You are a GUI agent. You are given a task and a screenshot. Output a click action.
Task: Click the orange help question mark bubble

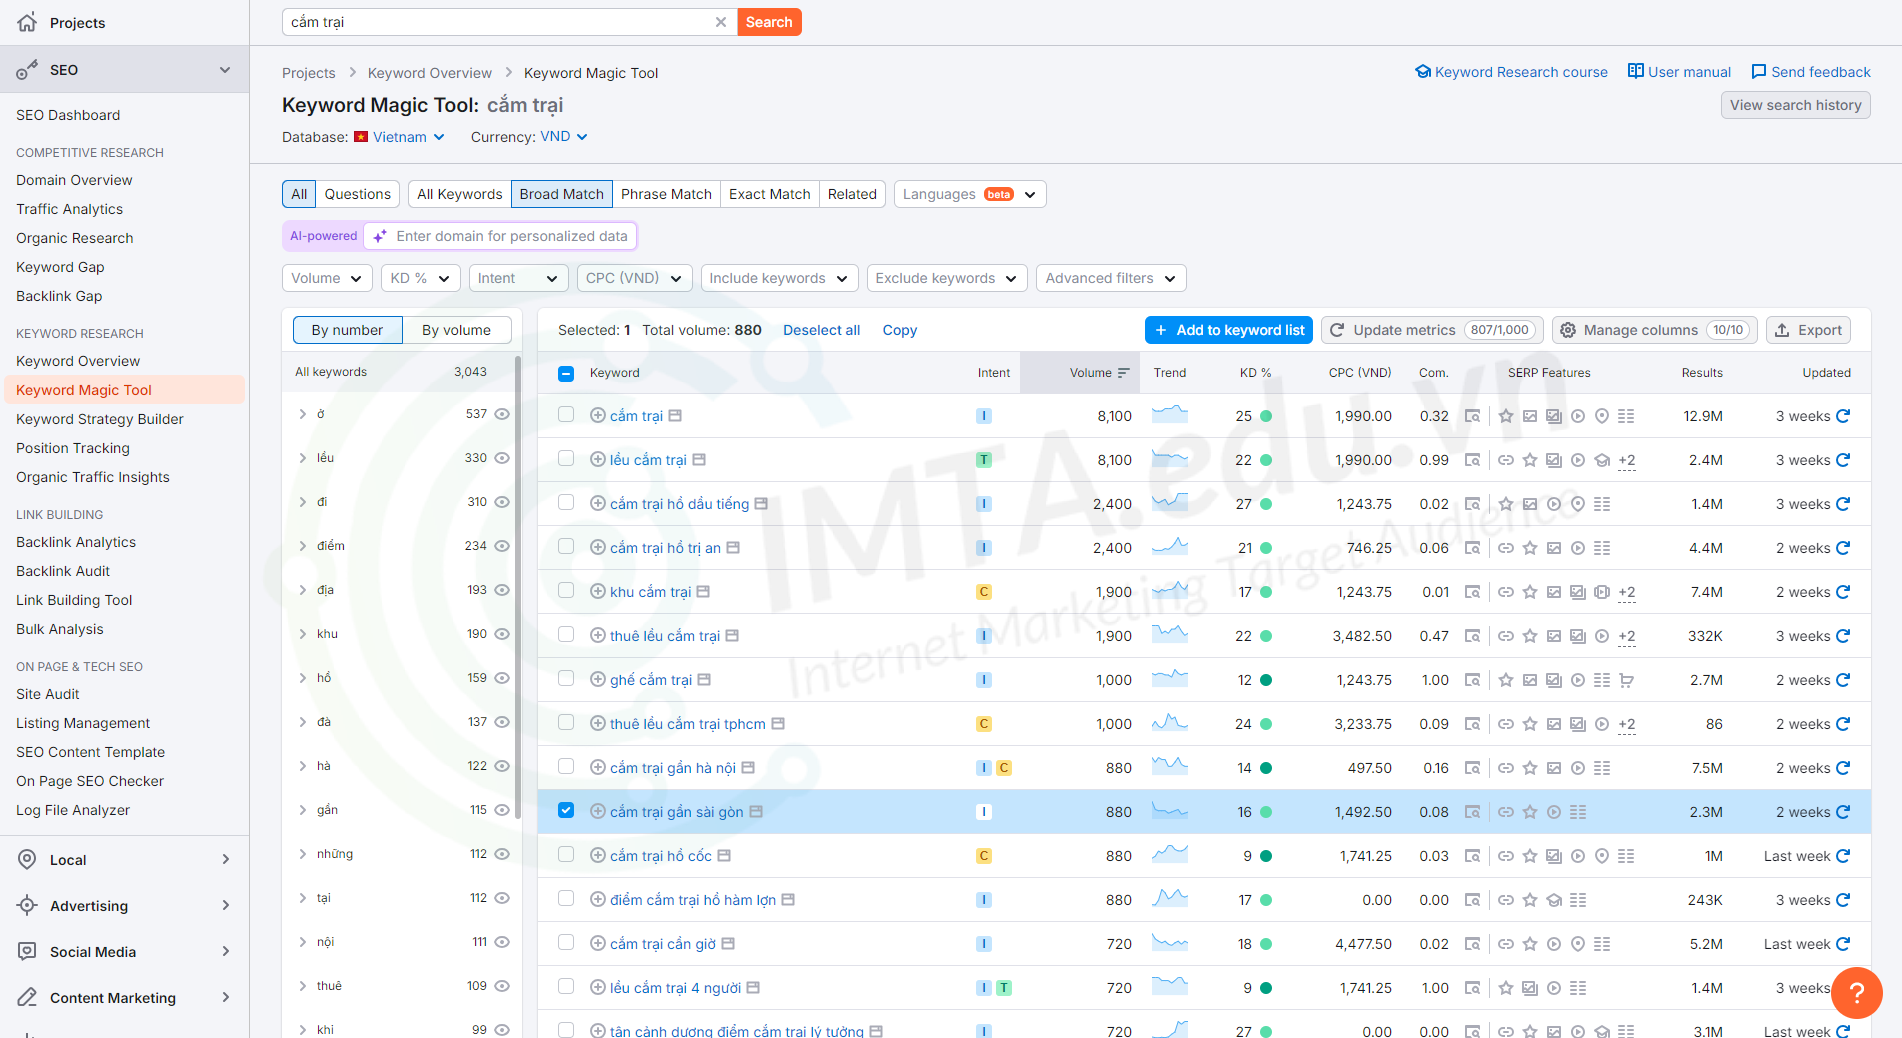1856,992
